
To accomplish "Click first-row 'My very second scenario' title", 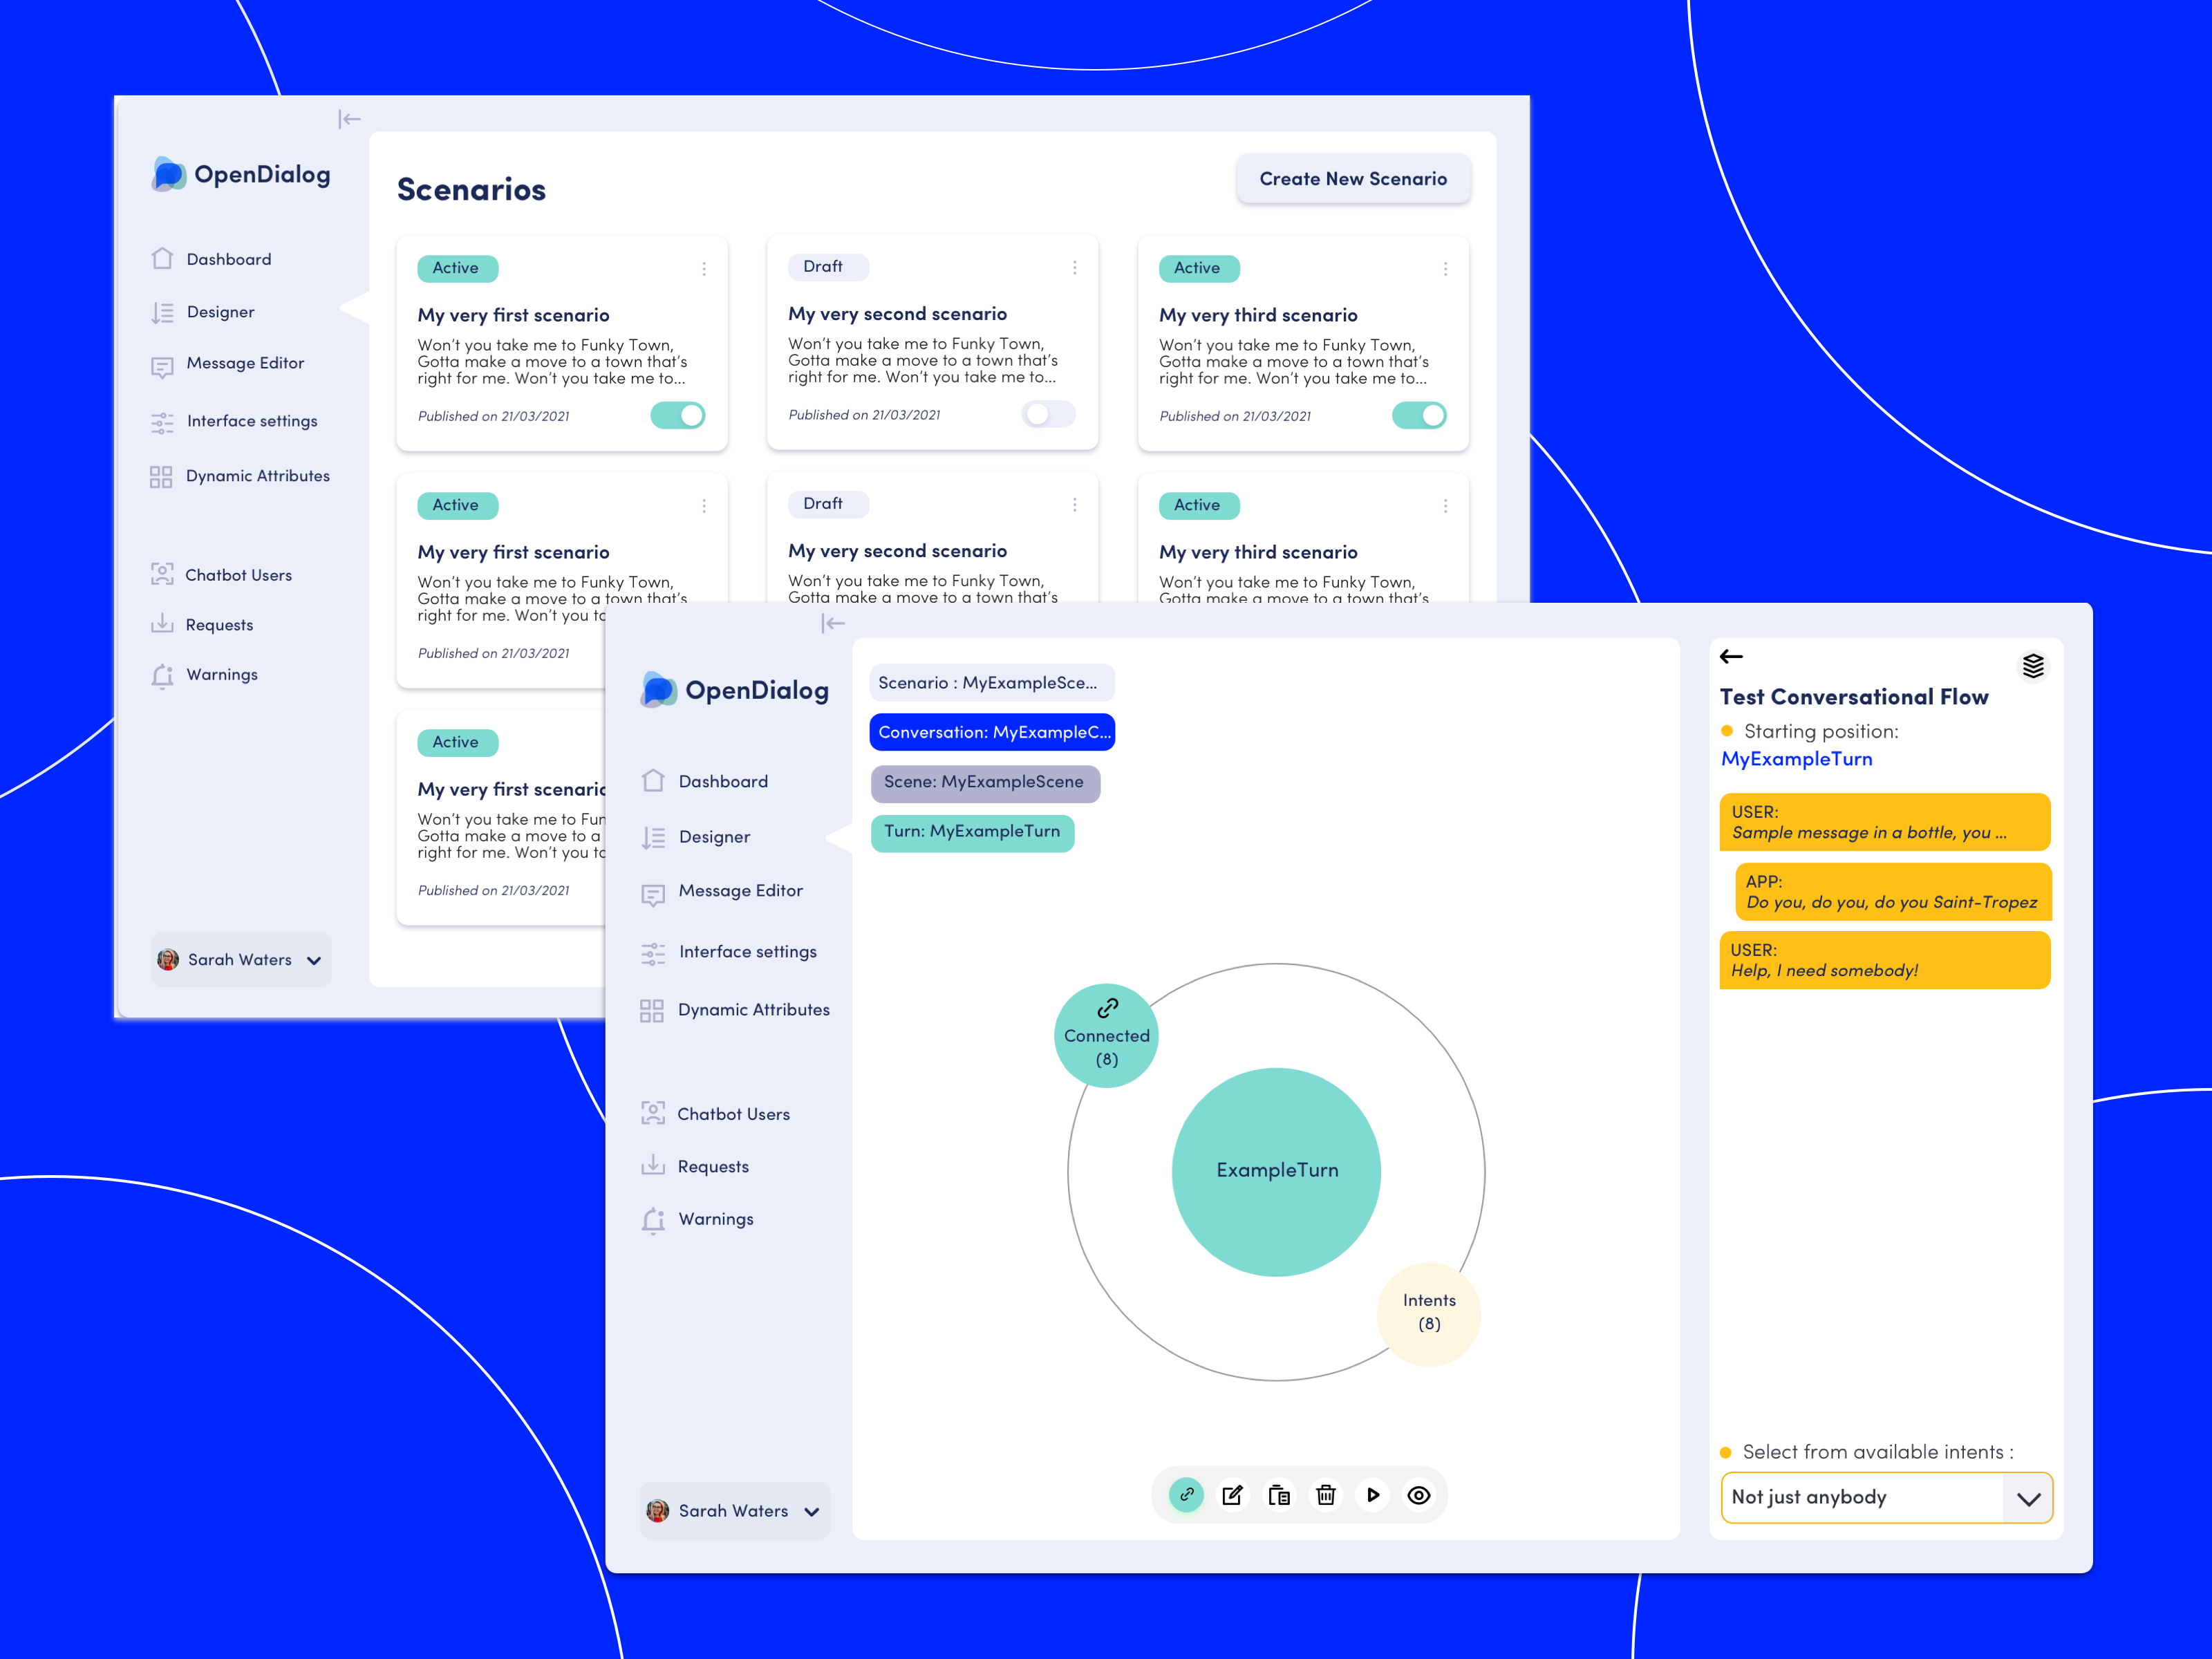I will [x=897, y=314].
